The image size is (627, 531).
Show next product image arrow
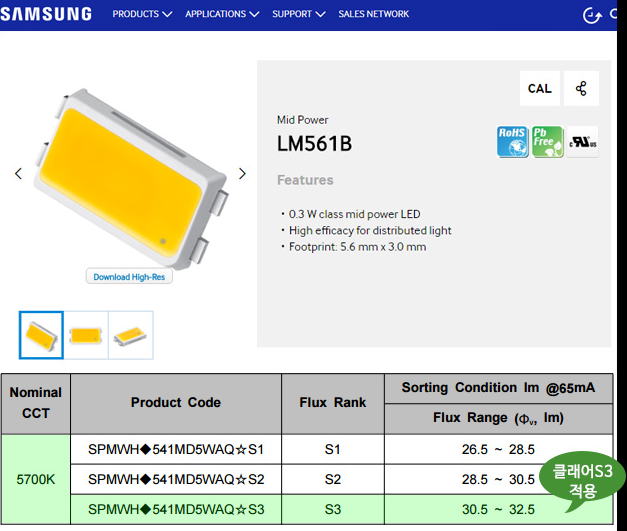tap(242, 174)
